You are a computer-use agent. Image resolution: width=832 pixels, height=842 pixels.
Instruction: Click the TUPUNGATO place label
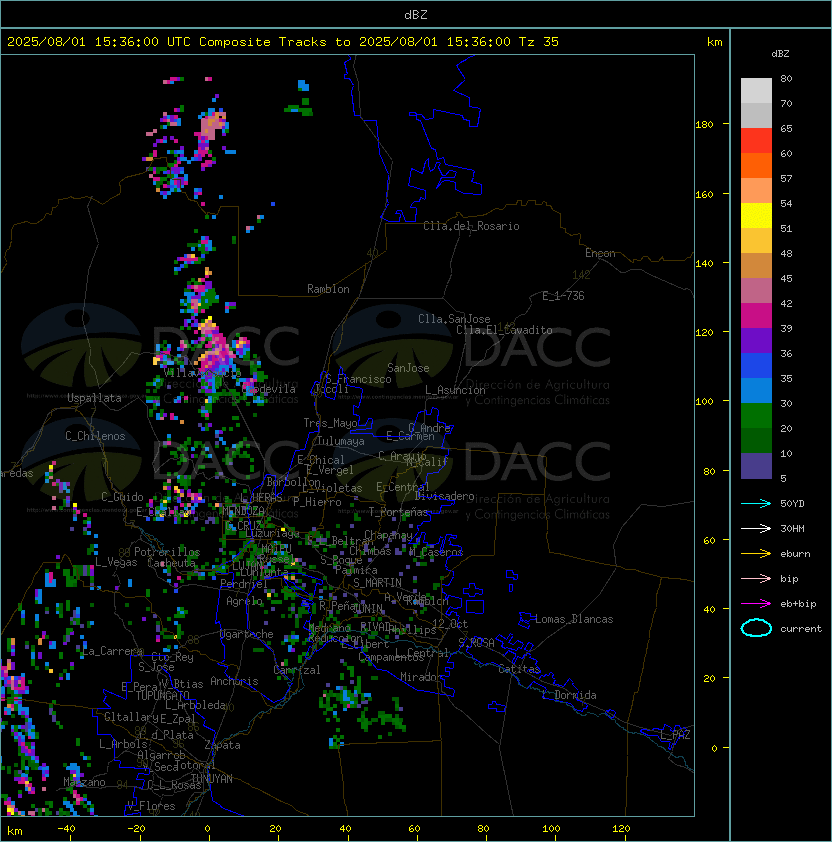click(x=162, y=696)
